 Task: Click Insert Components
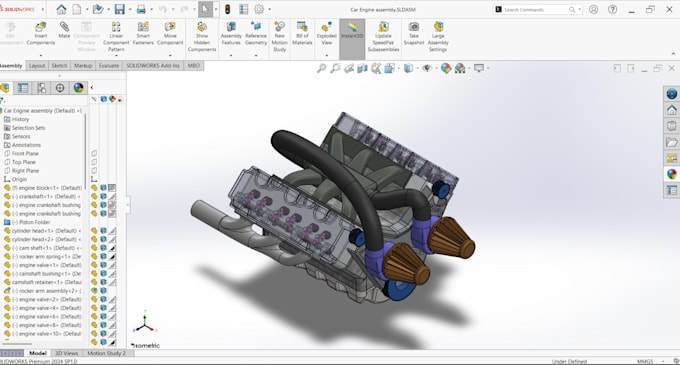(41, 34)
